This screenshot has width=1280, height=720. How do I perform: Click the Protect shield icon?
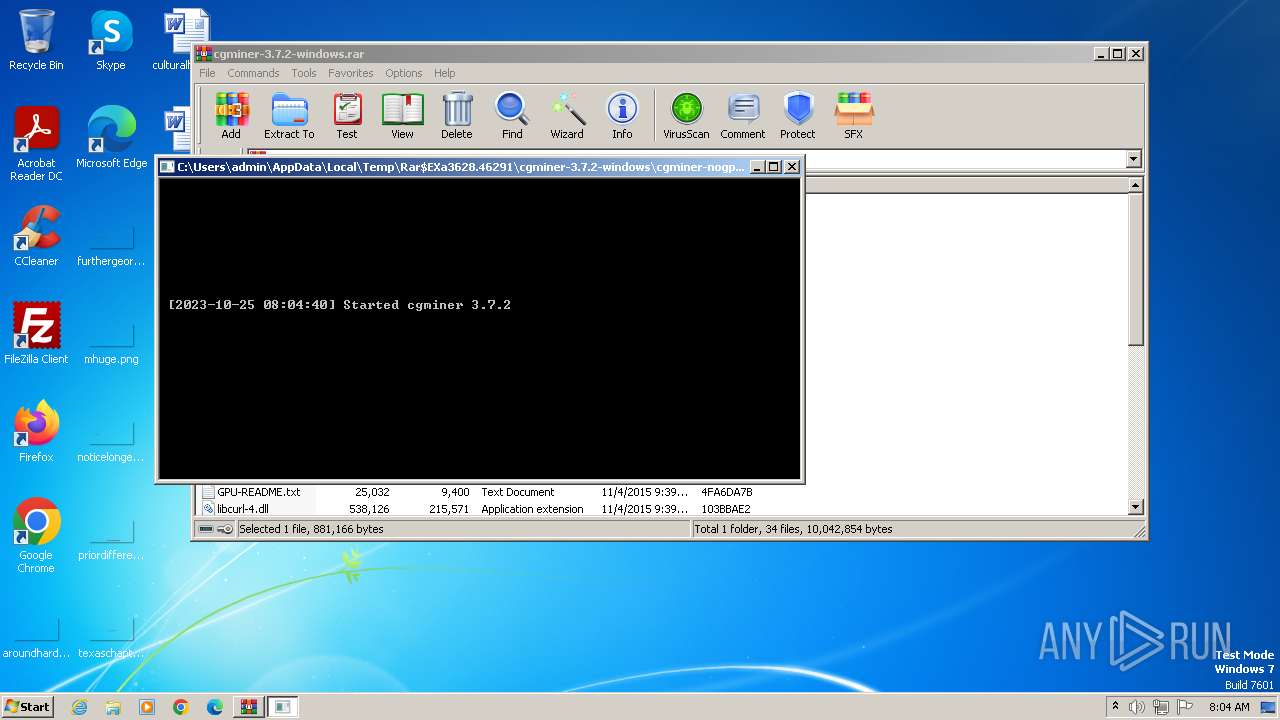click(x=798, y=116)
